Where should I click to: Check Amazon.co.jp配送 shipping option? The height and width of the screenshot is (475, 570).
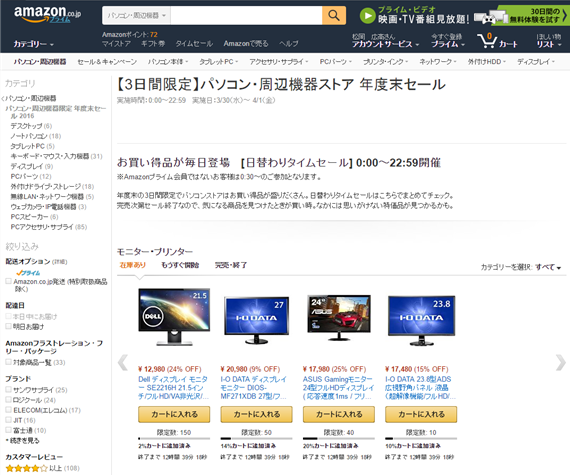[x=8, y=281]
